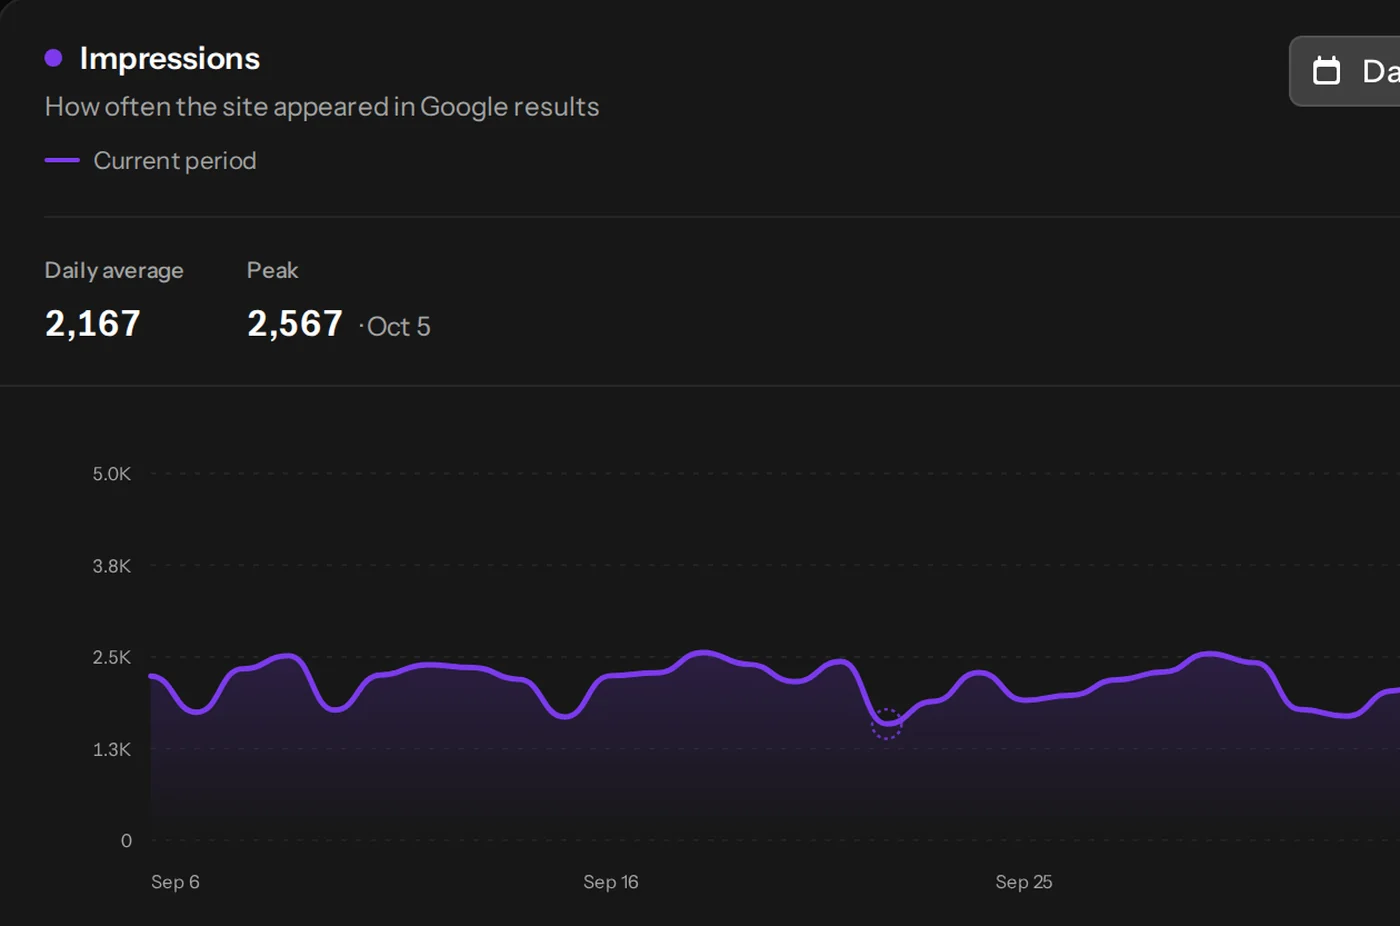Click the subtitle about appearing in Google results
This screenshot has height=926, width=1400.
click(322, 107)
